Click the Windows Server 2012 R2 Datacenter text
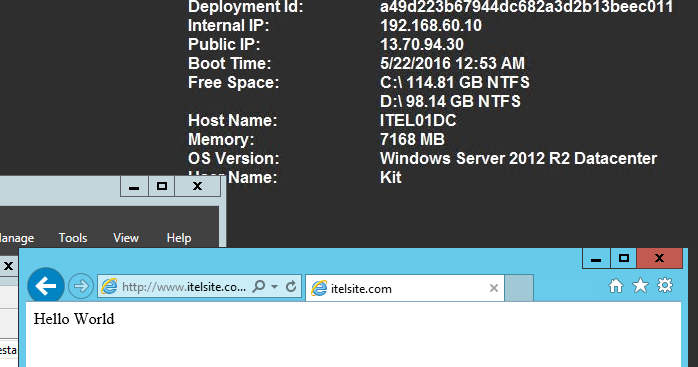This screenshot has height=367, width=698. [519, 159]
